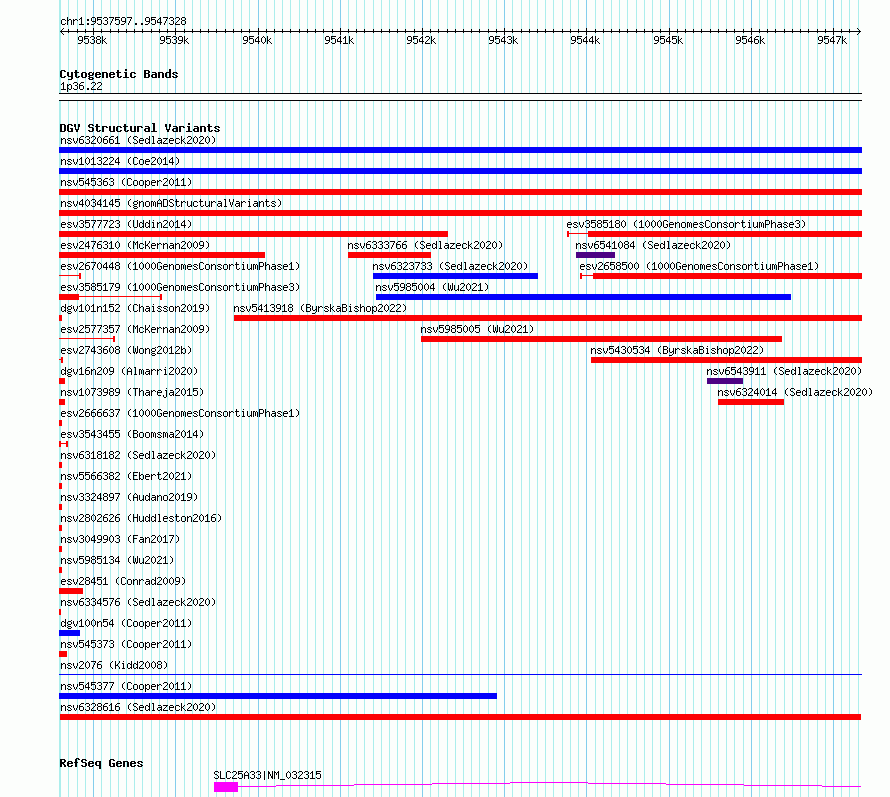Screen dimensions: 890x797
Task: Click the DGV Structural Variants track title
Action: 140,128
